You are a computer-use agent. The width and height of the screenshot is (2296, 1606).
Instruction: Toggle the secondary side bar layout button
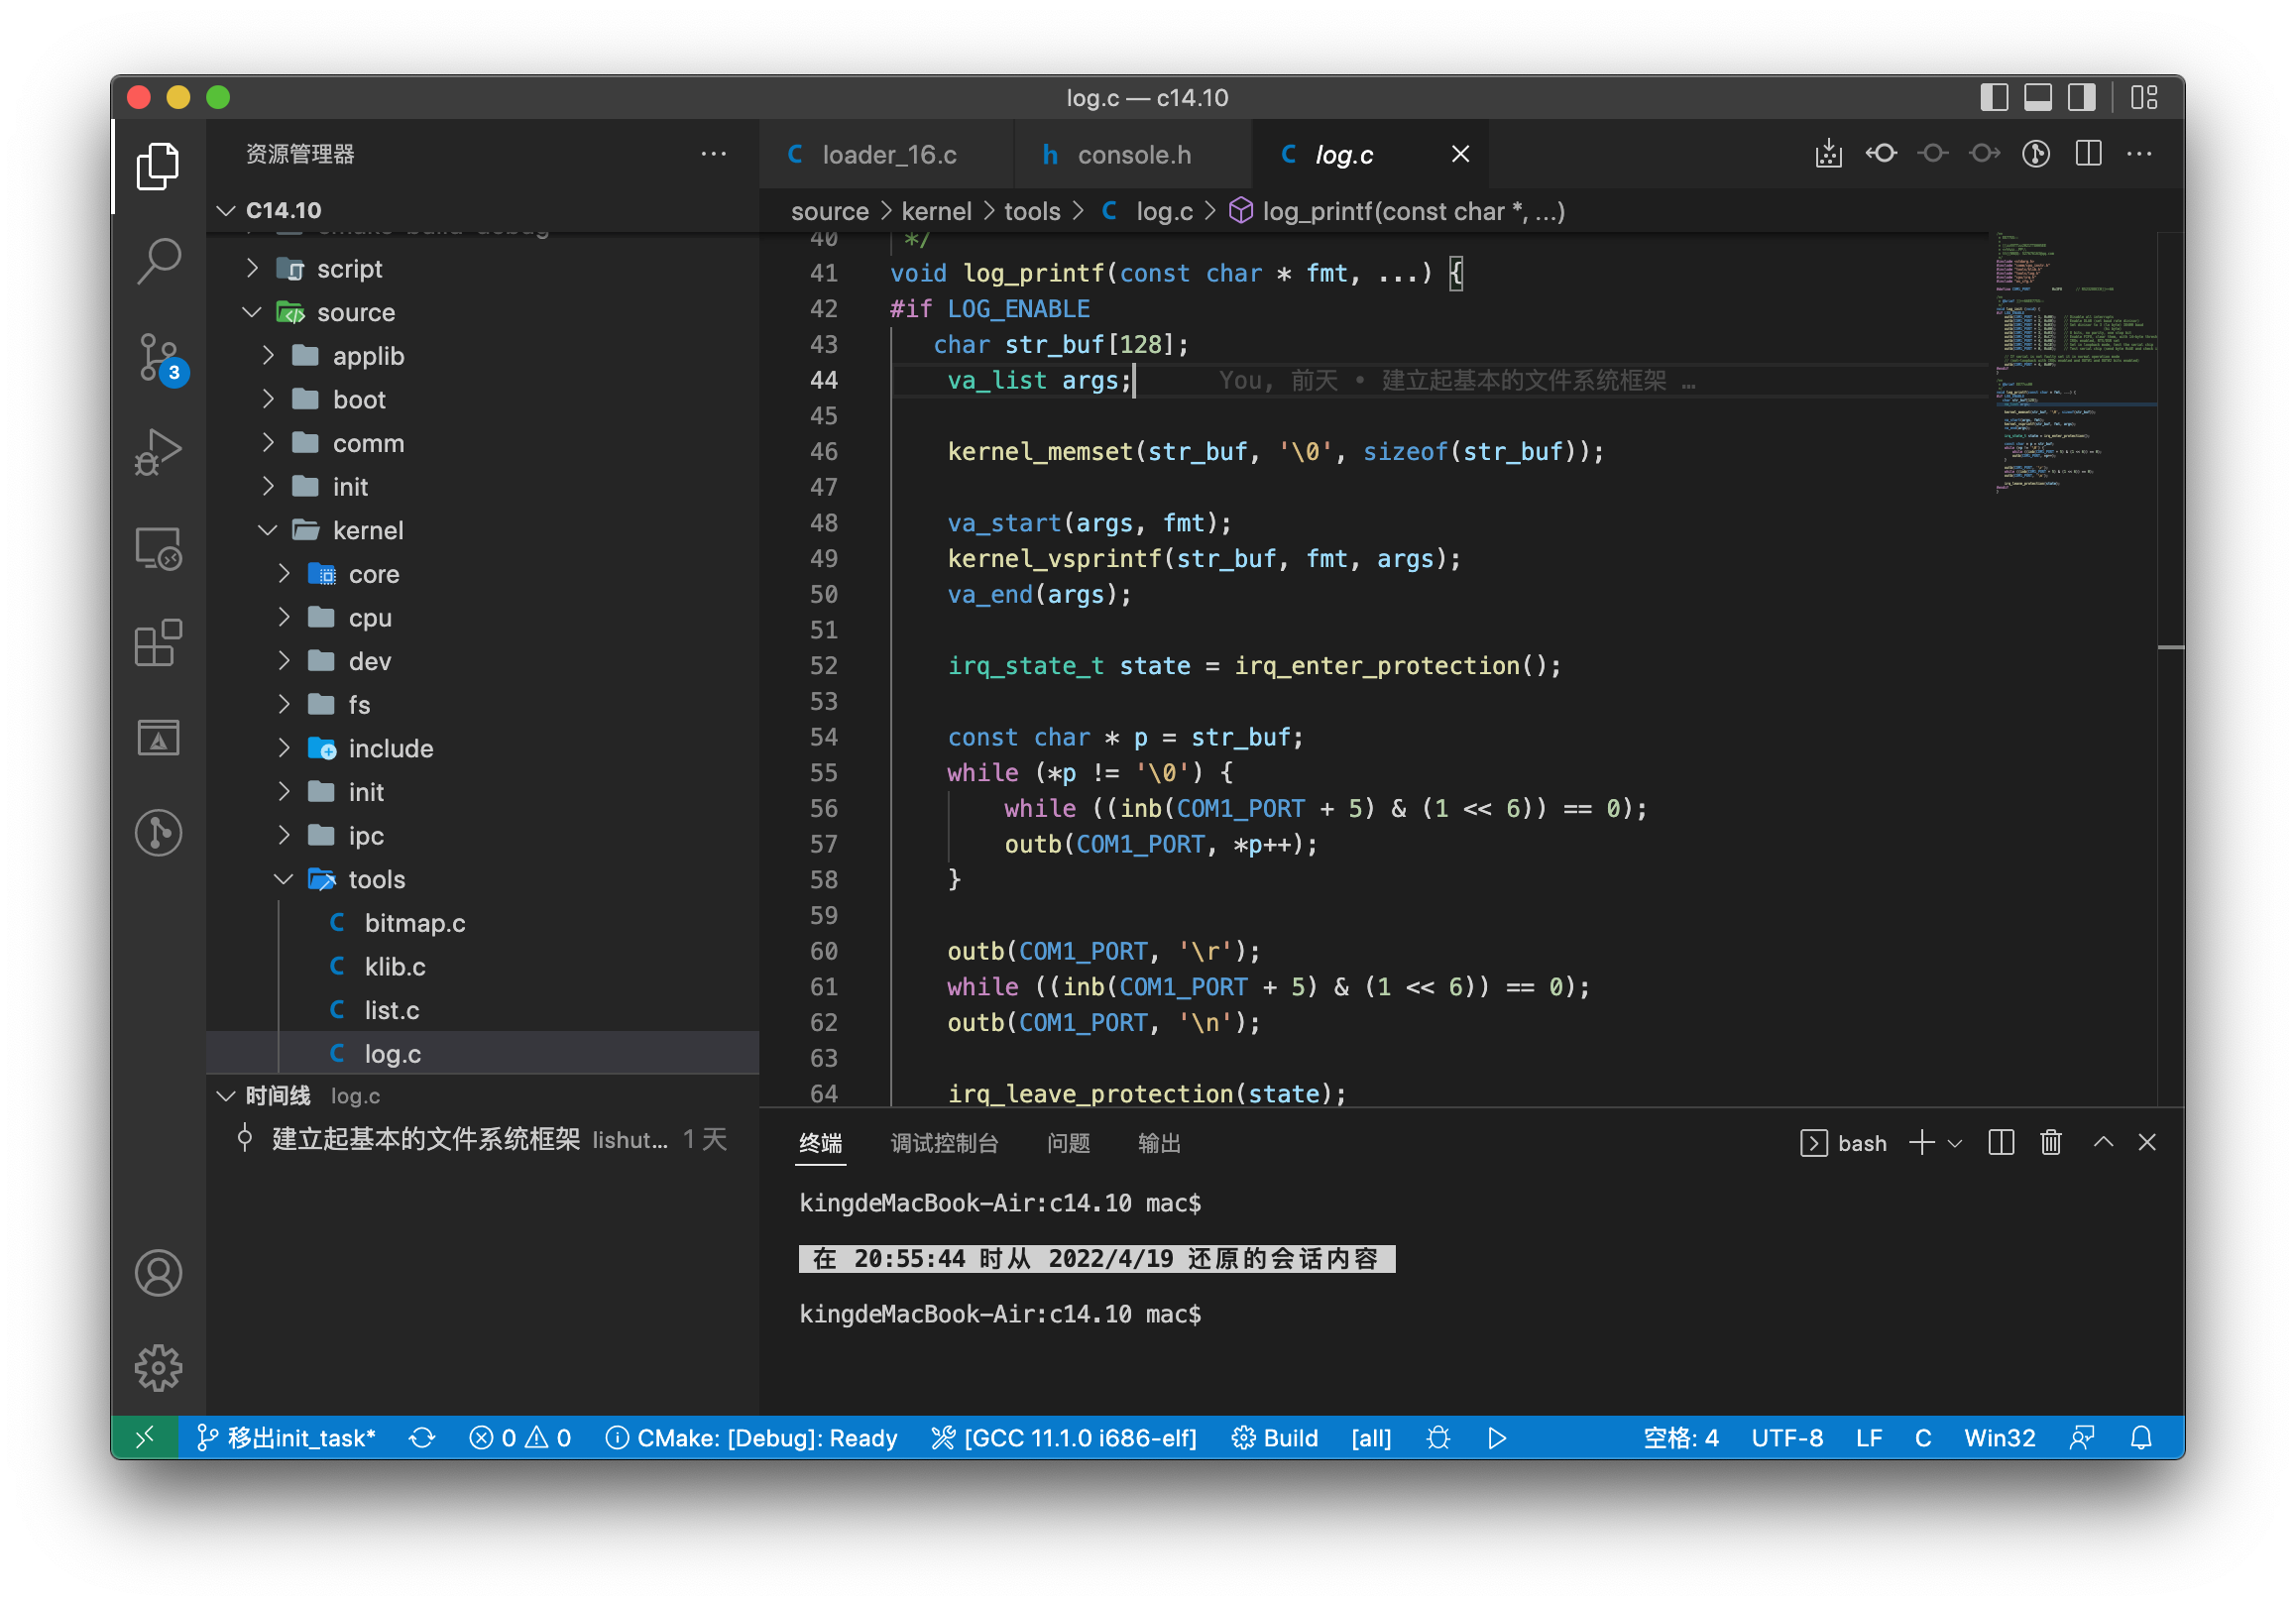pyautogui.click(x=2082, y=97)
